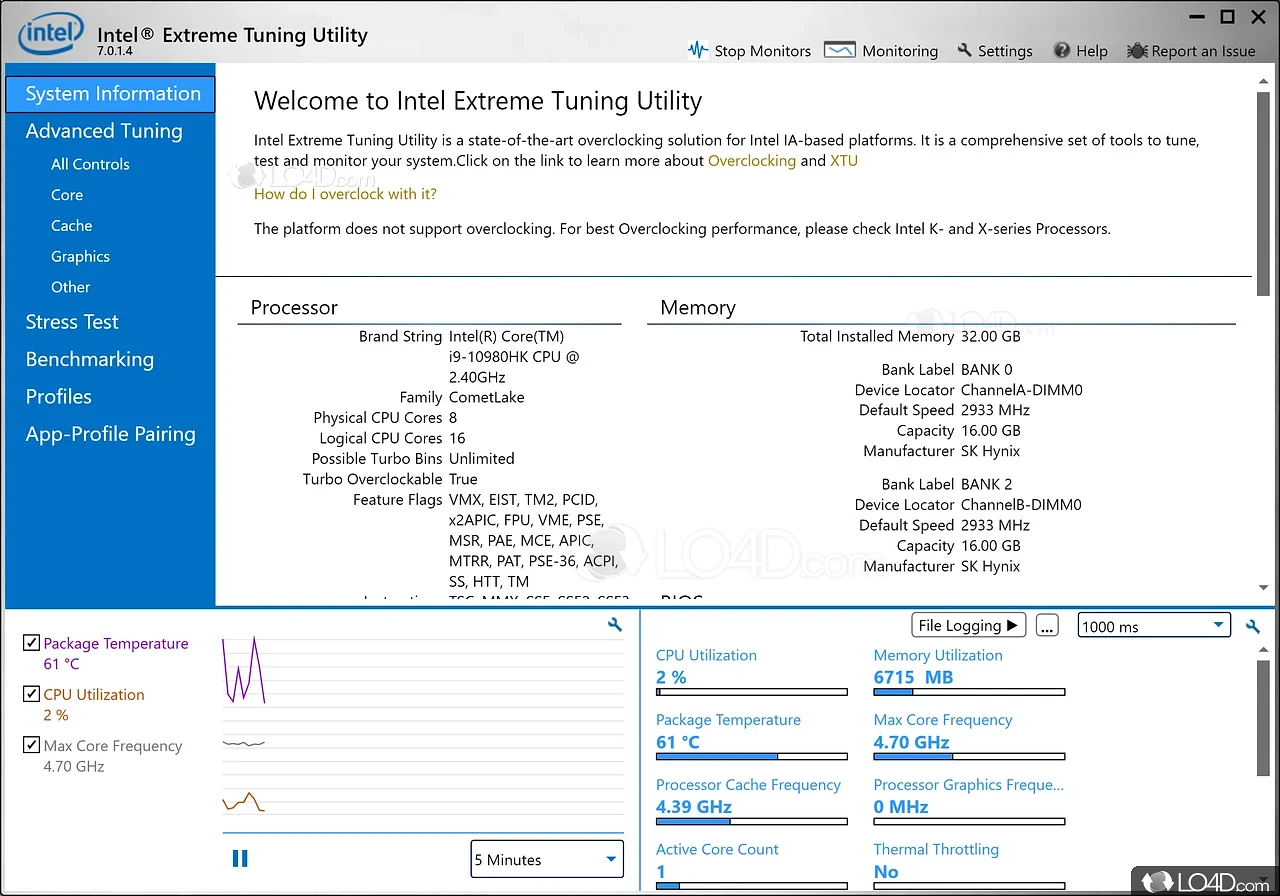Screen dimensions: 1280x896
Task: Toggle CPU Utilization checkbox
Action: point(31,694)
